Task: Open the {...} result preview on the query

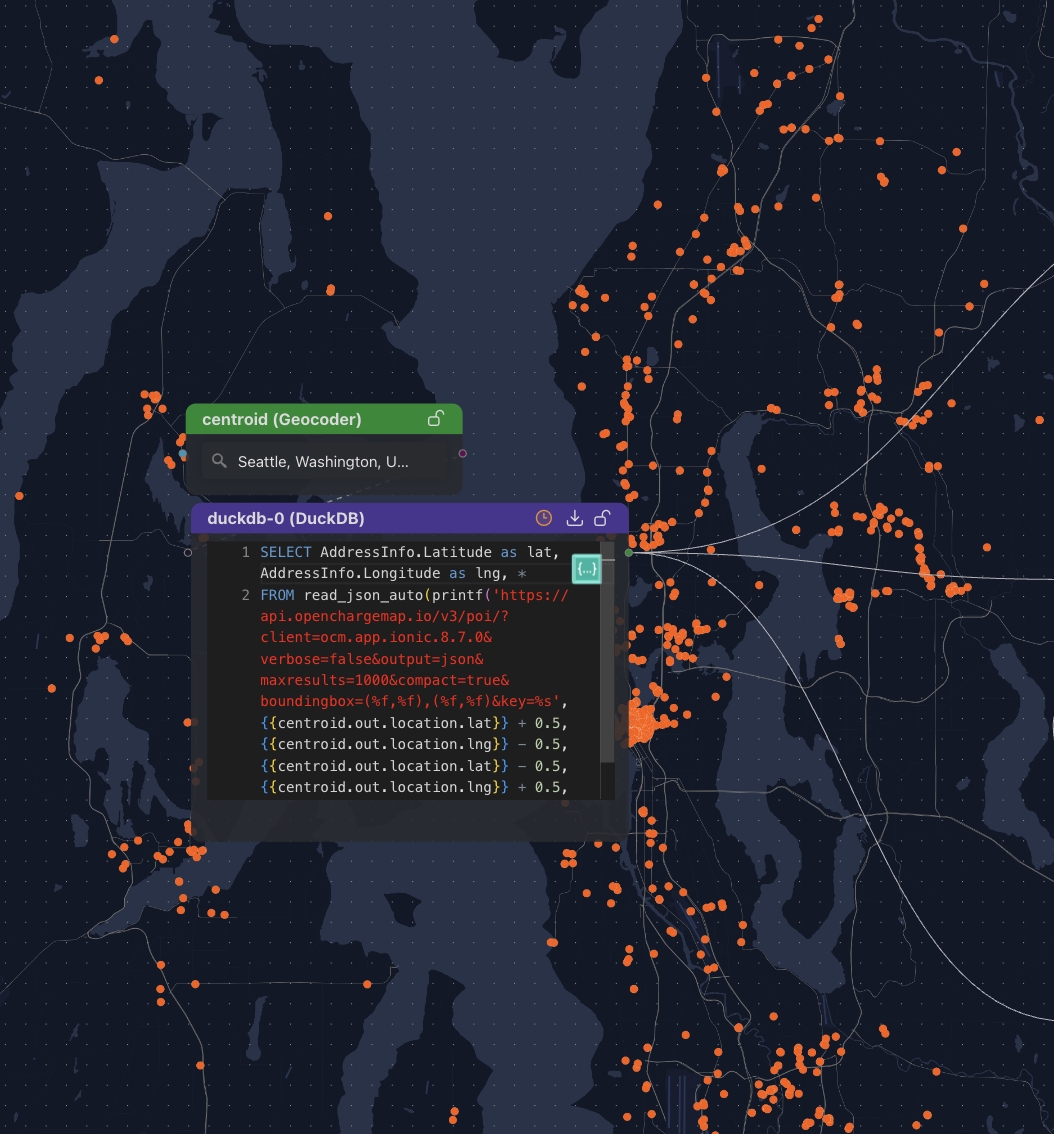Action: [x=587, y=568]
